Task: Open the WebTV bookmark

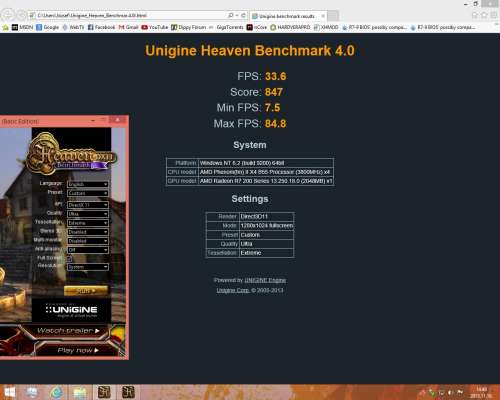Action: pos(73,27)
